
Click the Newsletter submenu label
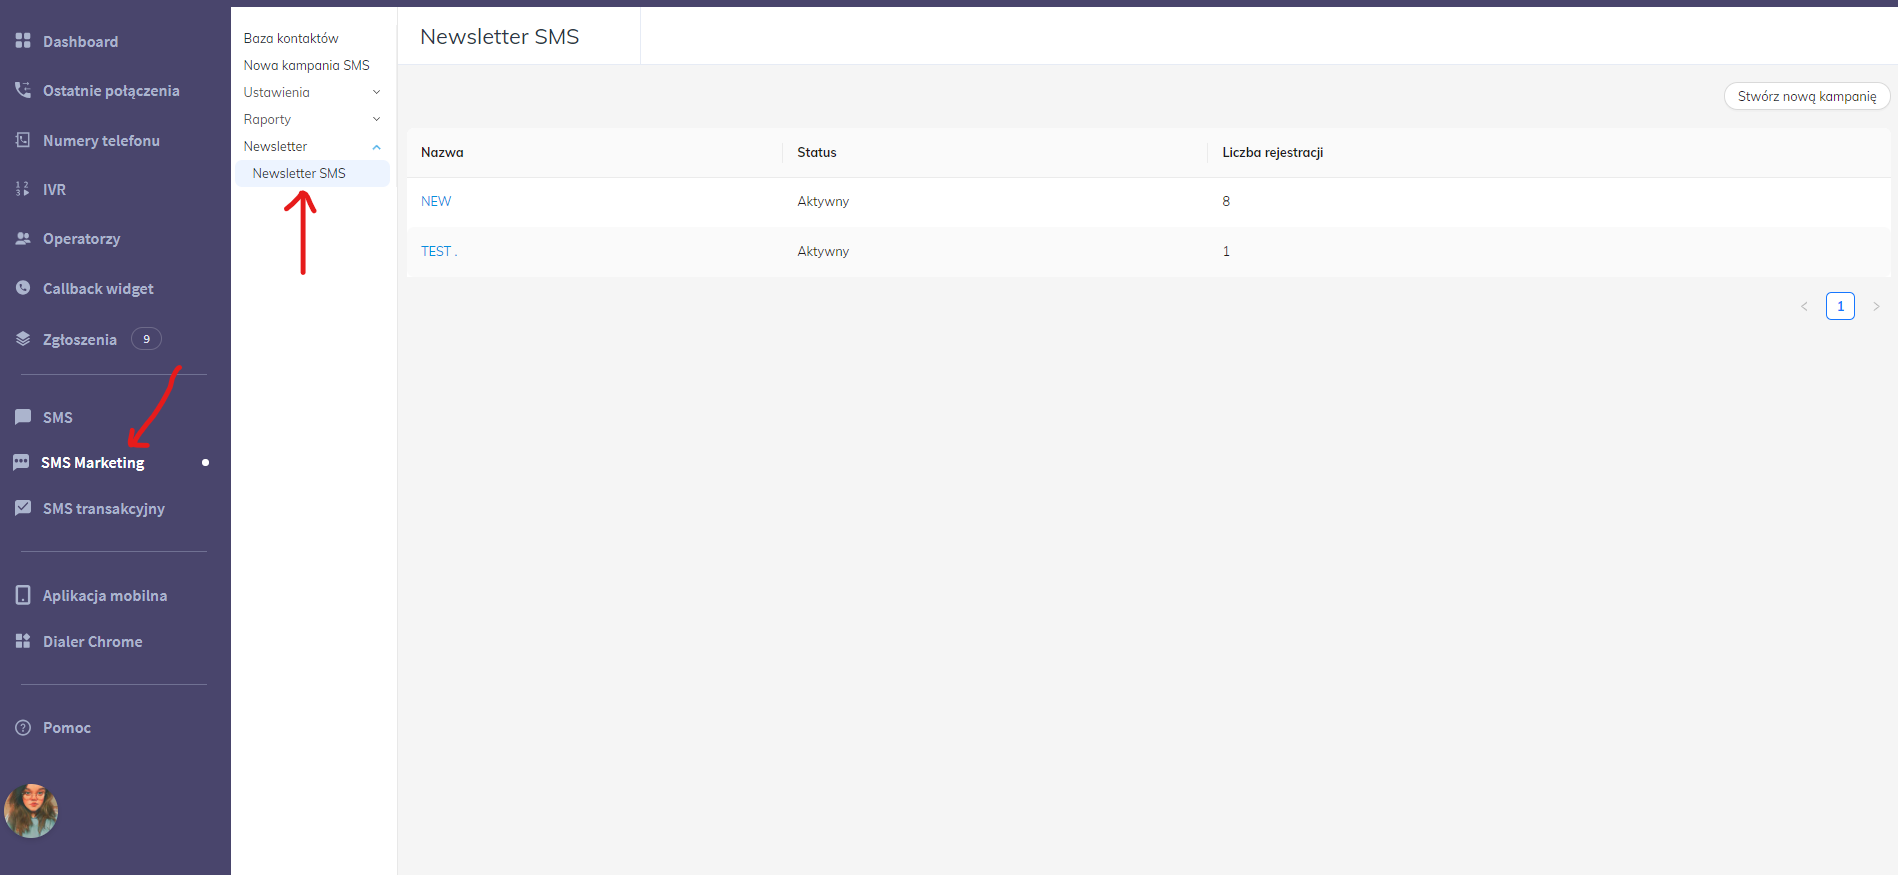pyautogui.click(x=275, y=146)
